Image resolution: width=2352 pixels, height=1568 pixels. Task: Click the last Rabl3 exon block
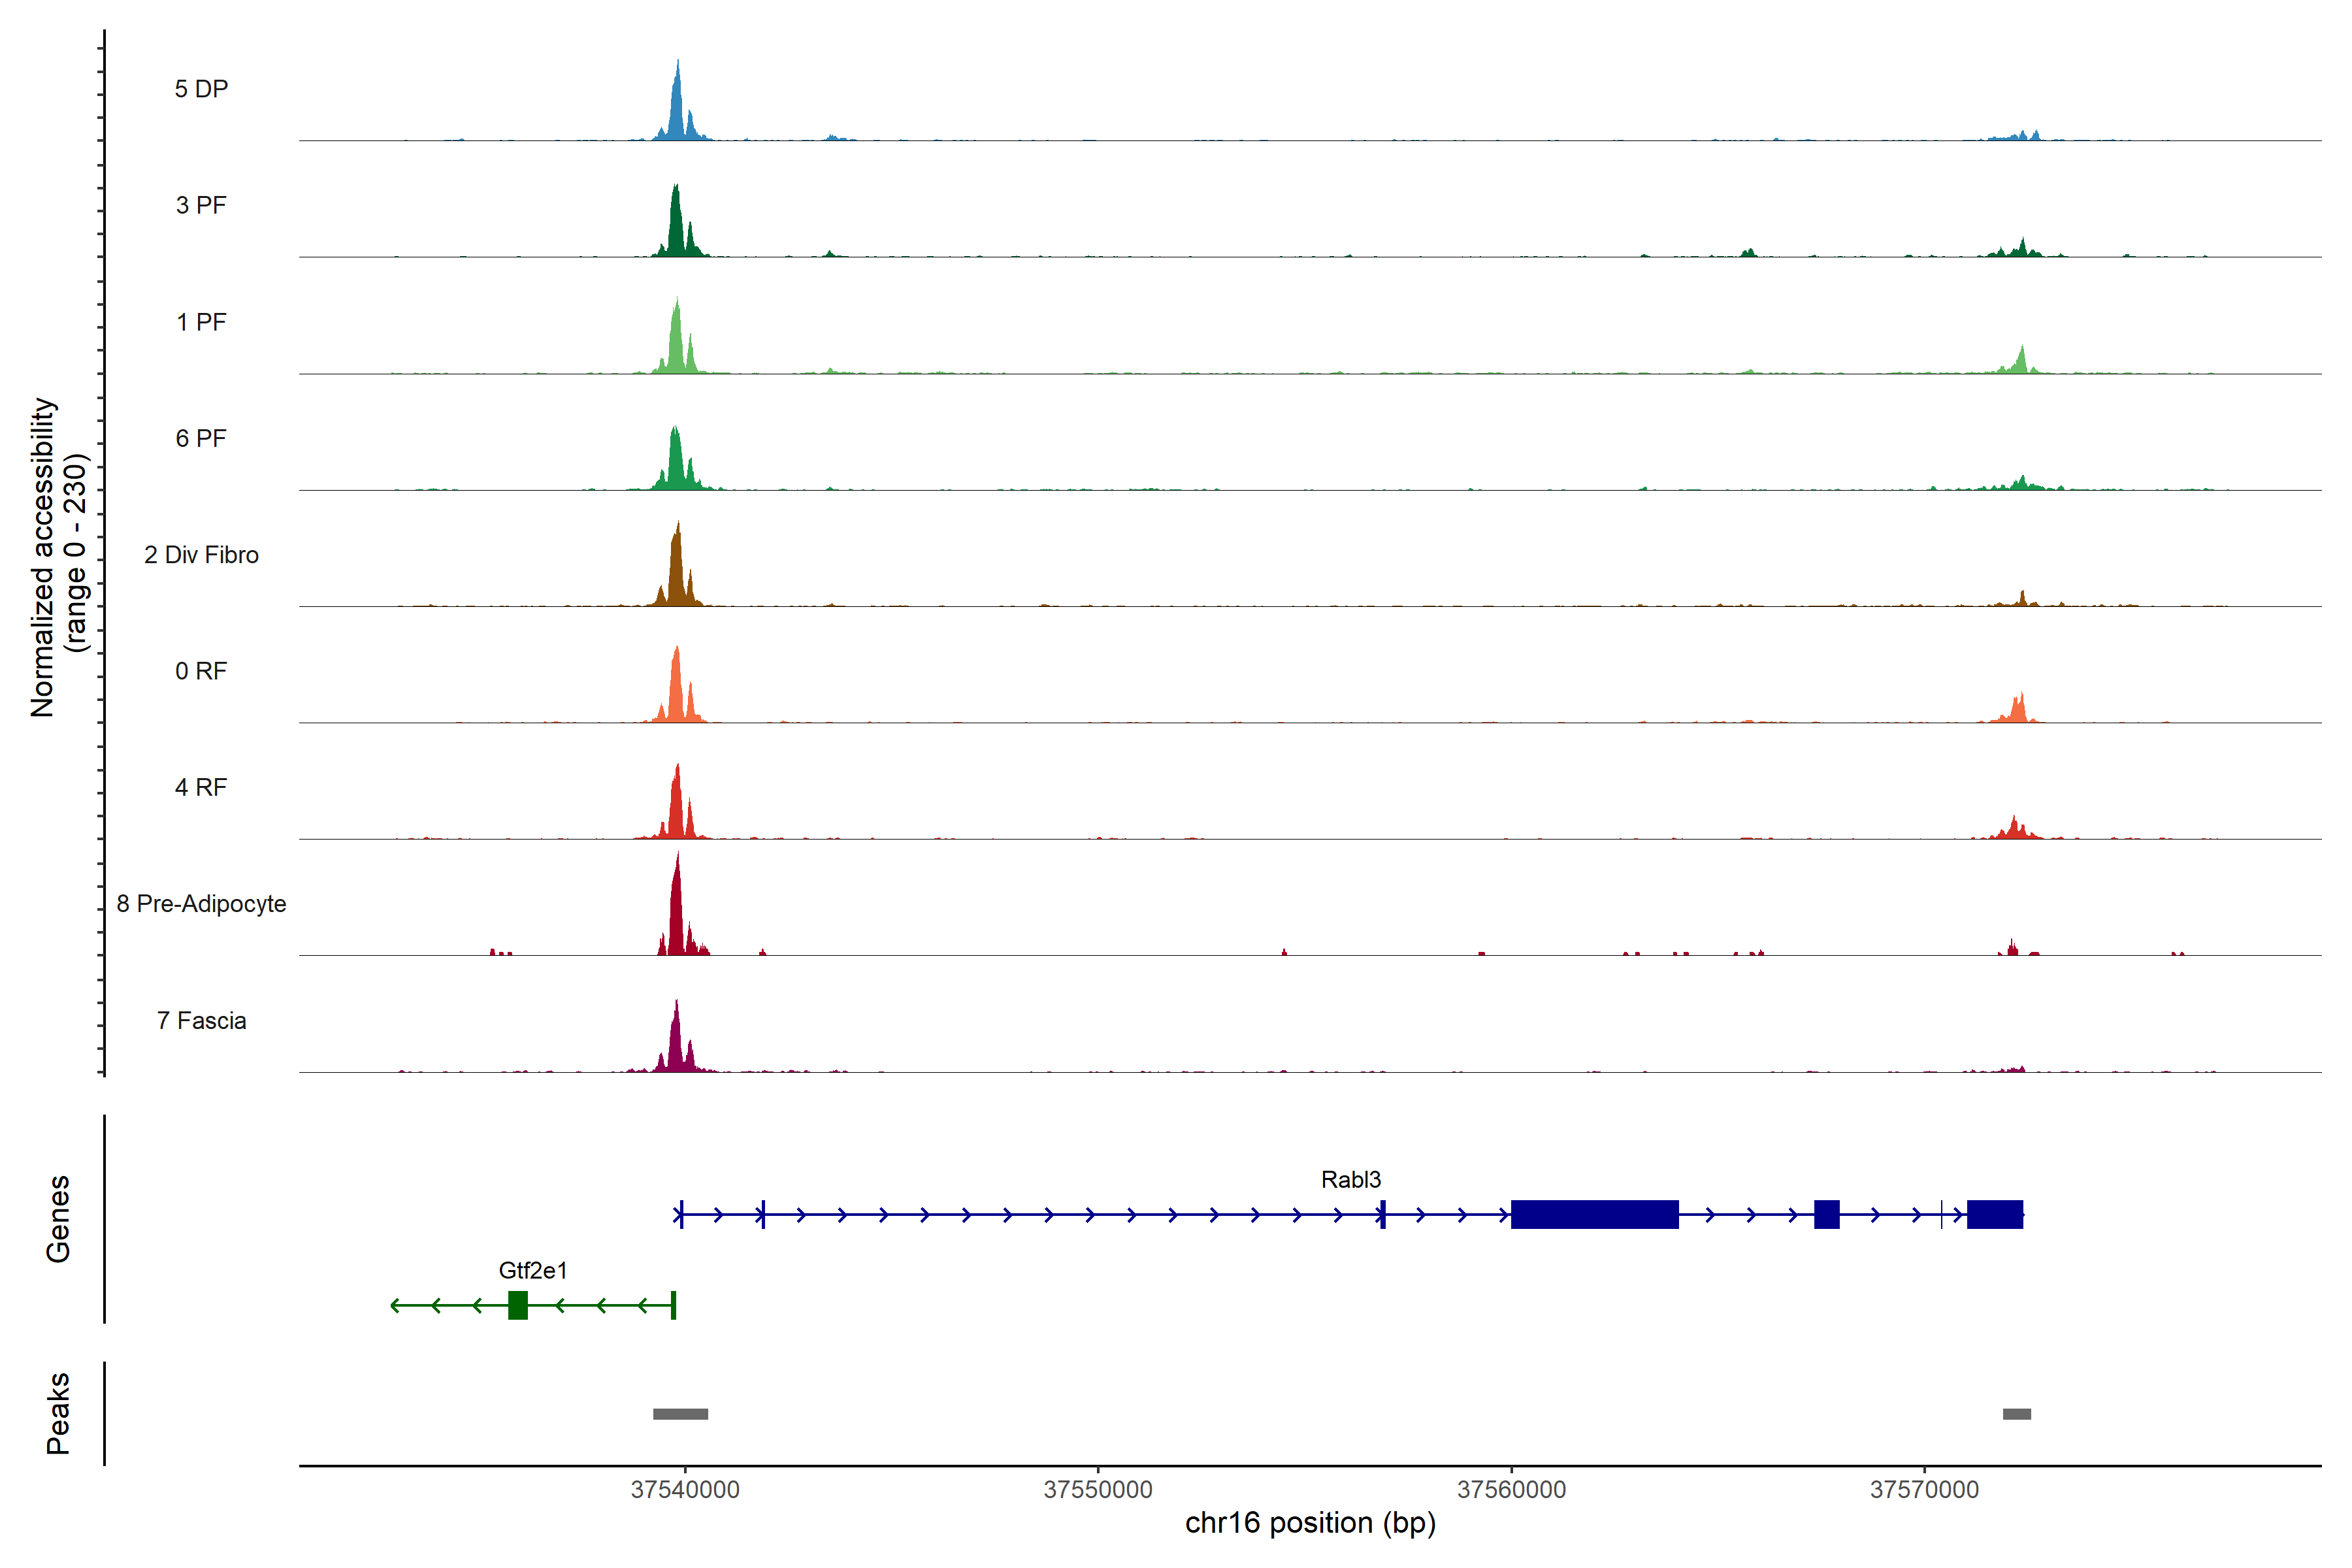tap(1994, 1214)
